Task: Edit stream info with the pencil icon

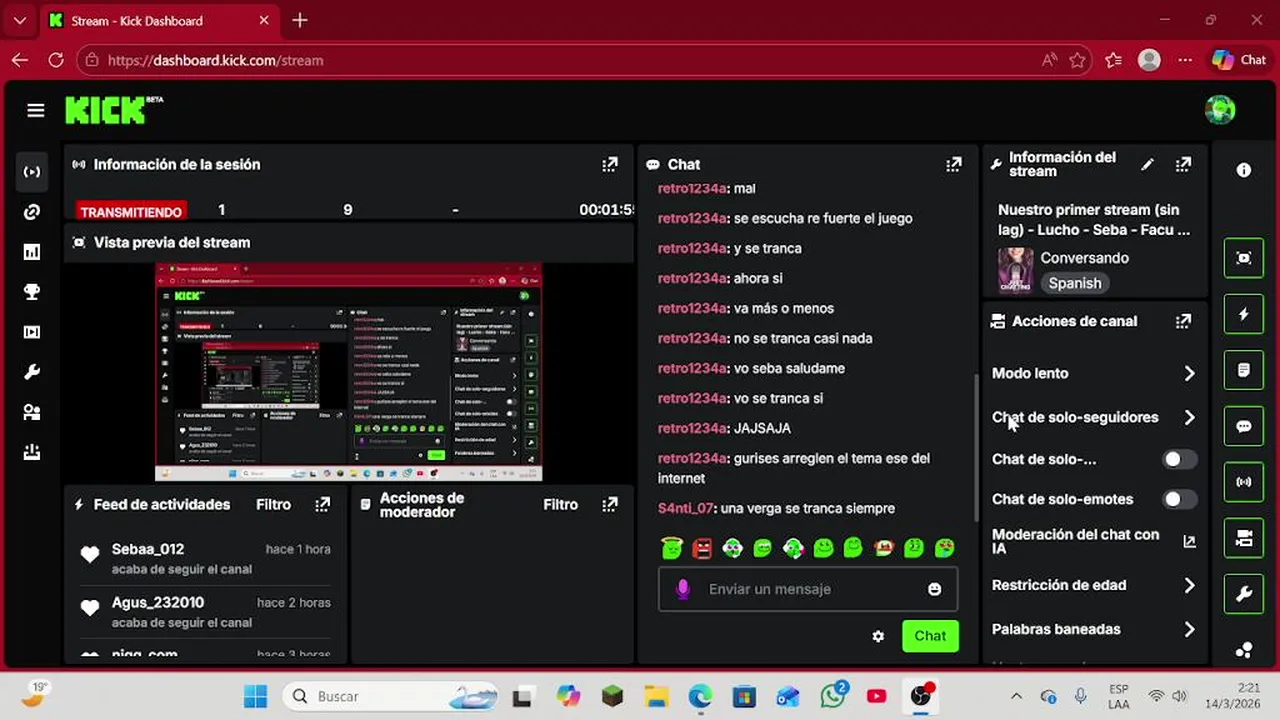Action: point(1148,164)
